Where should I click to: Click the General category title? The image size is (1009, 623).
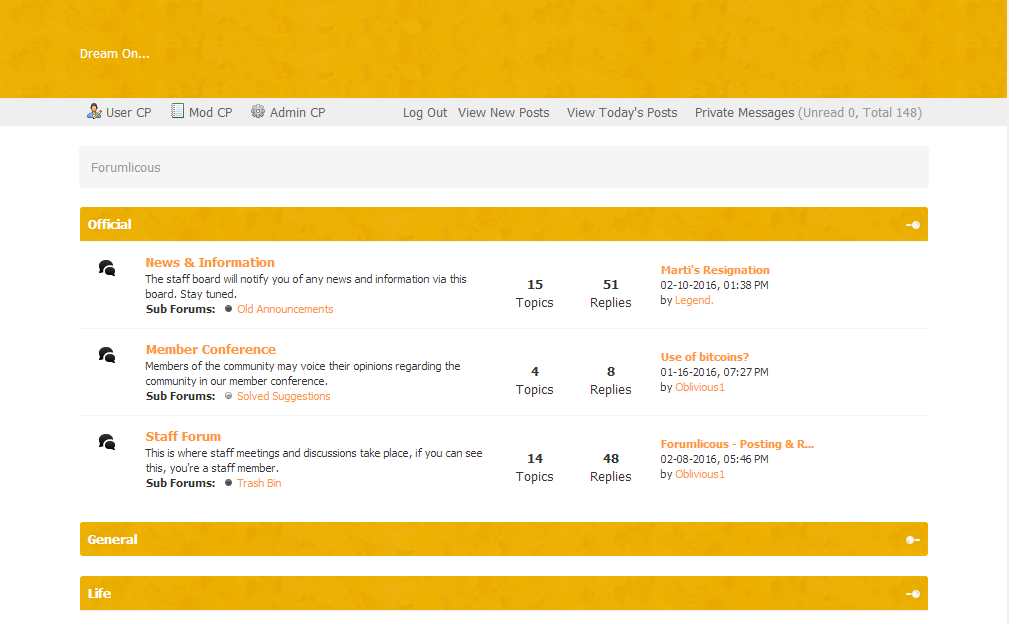(112, 539)
